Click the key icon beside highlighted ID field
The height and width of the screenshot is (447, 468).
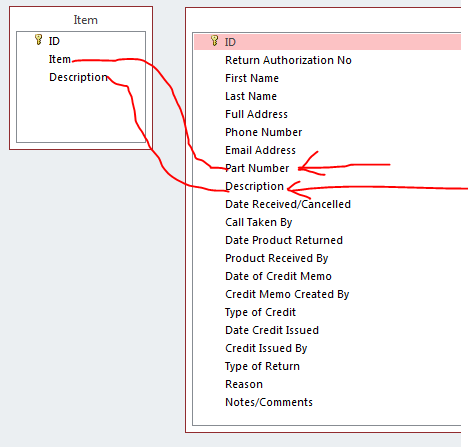pyautogui.click(x=214, y=41)
